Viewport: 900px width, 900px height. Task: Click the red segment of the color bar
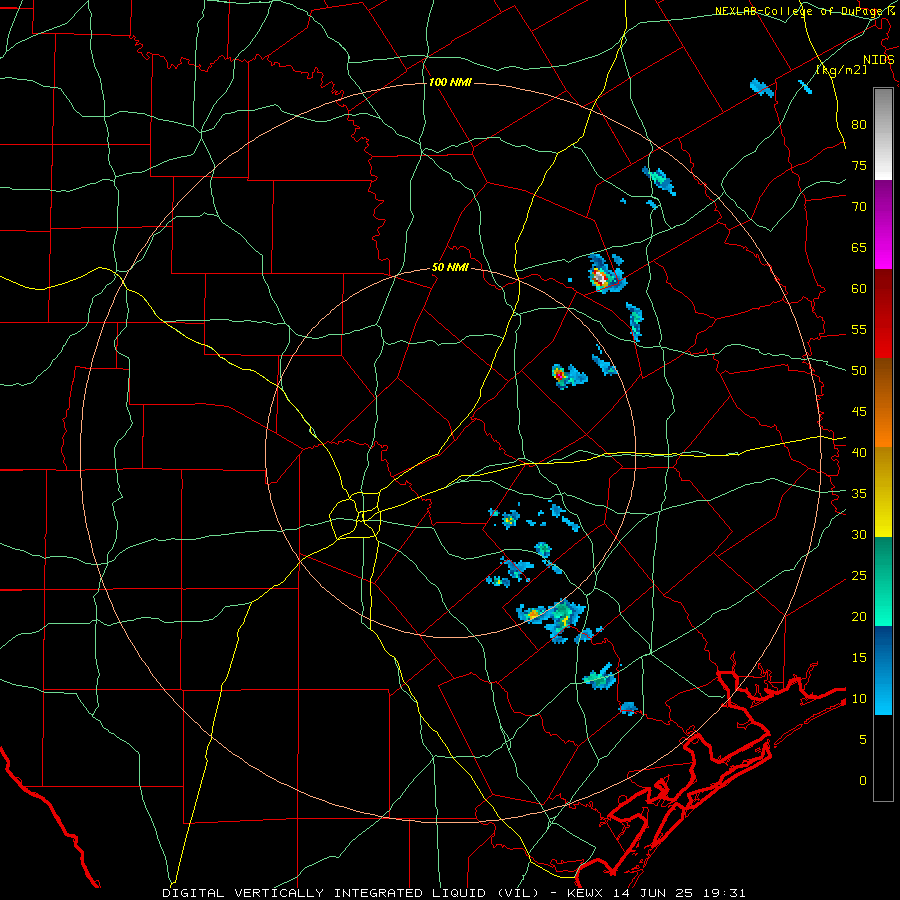(883, 314)
